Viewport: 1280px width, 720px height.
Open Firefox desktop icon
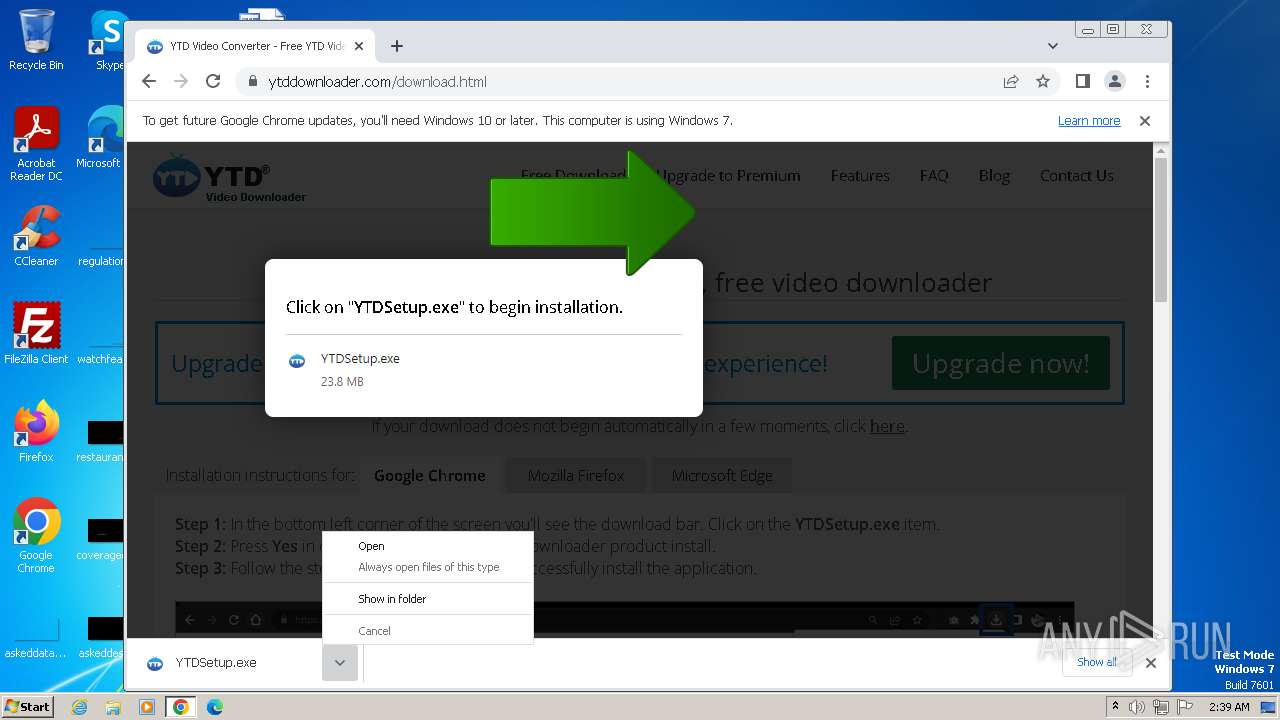tap(36, 431)
